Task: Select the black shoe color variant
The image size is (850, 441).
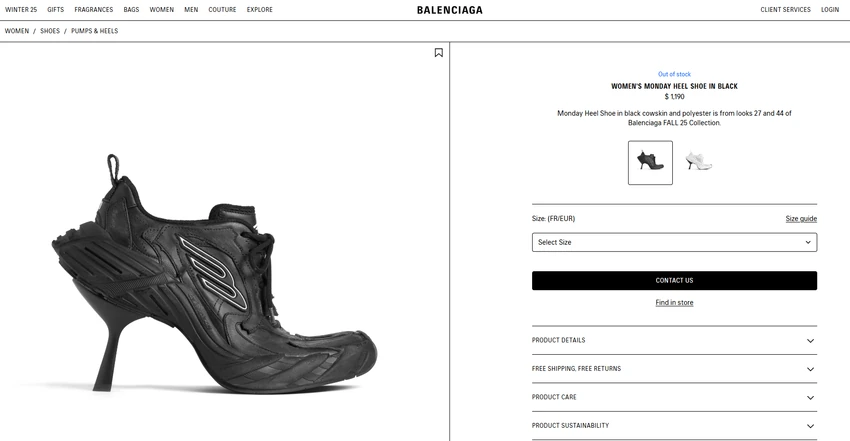Action: [x=650, y=163]
